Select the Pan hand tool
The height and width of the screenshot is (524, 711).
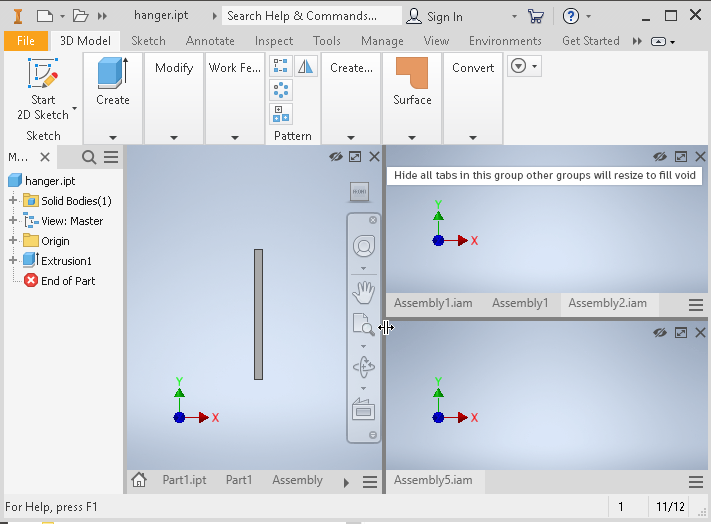coord(364,292)
